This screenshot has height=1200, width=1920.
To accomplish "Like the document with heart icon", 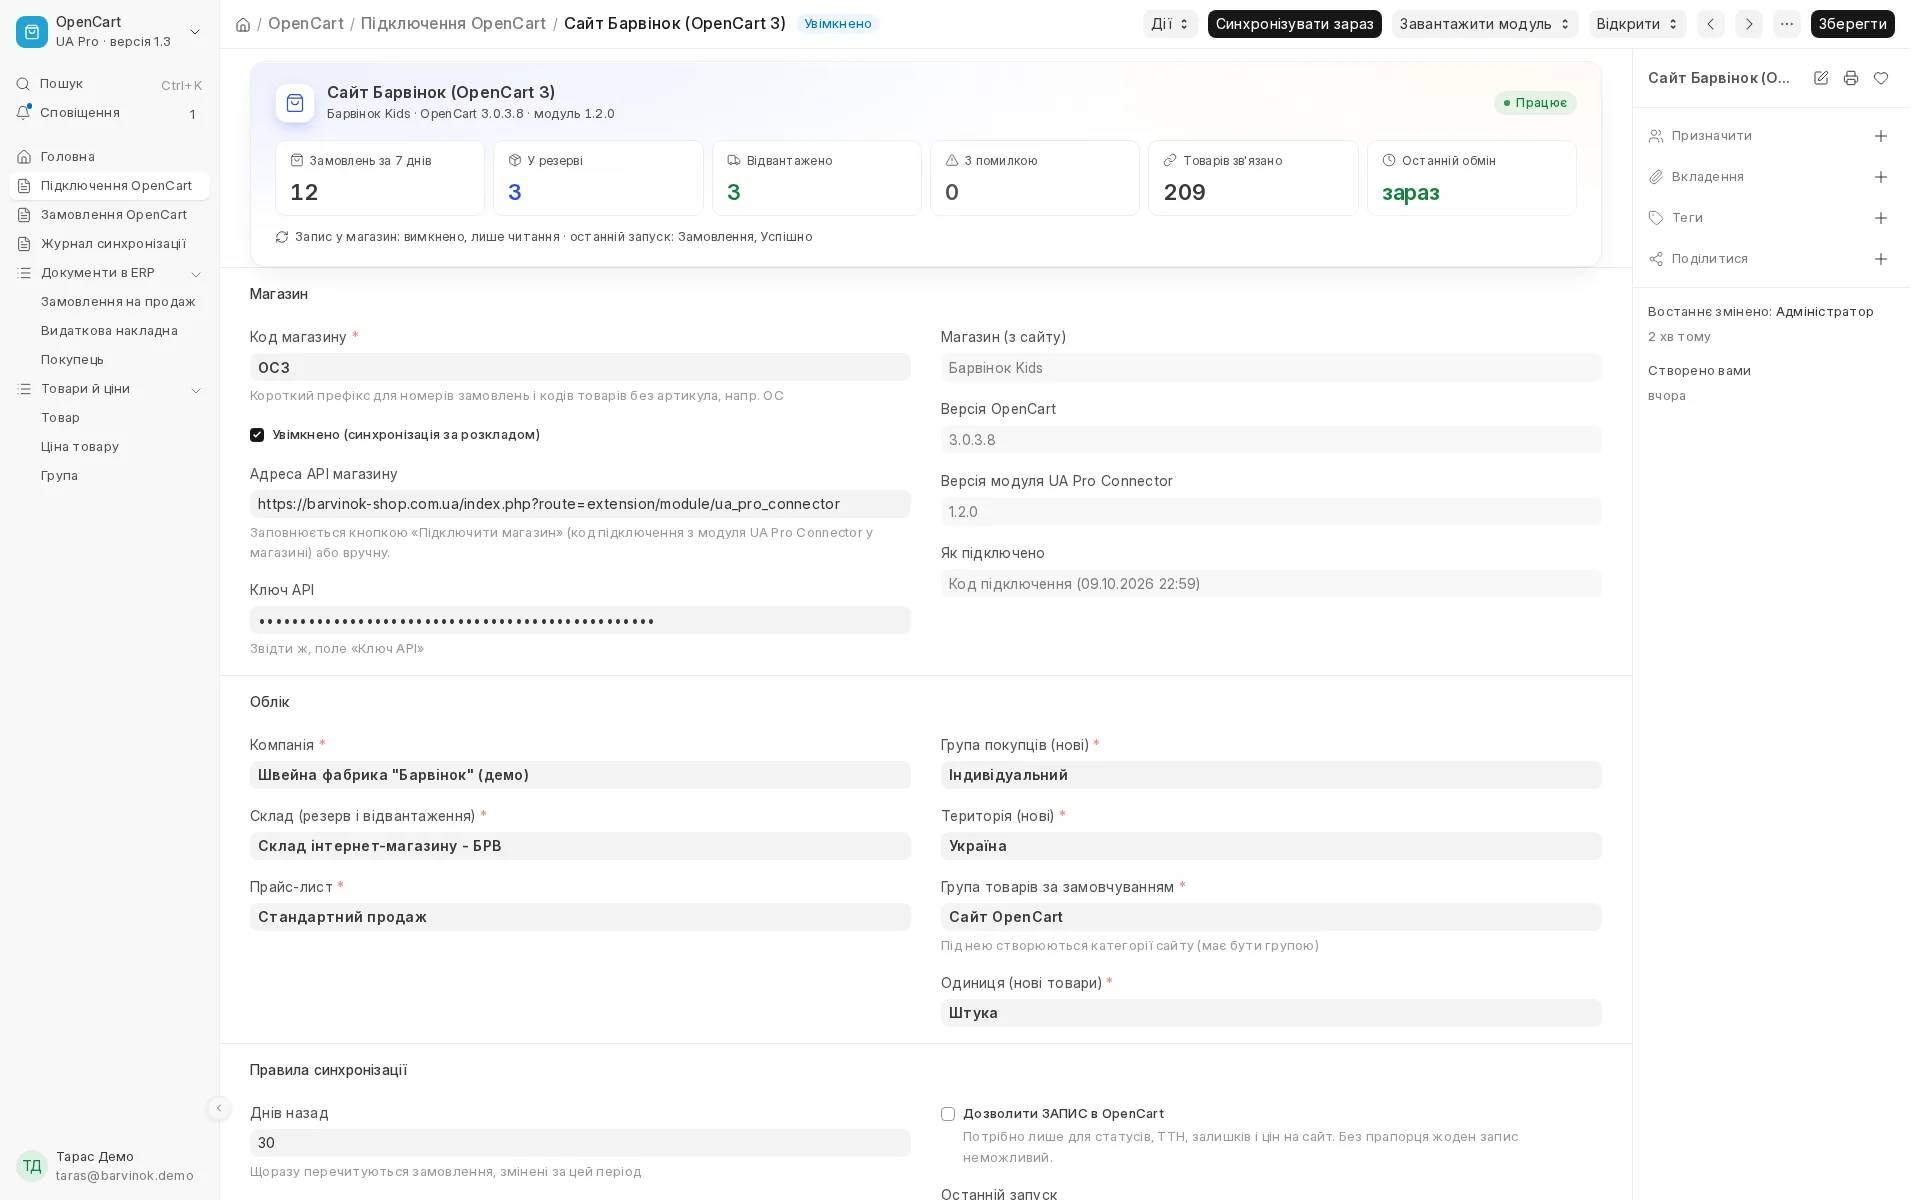I will pyautogui.click(x=1881, y=78).
